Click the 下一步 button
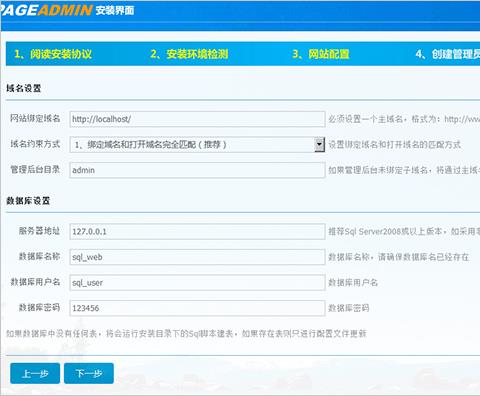The image size is (480, 396). click(89, 373)
